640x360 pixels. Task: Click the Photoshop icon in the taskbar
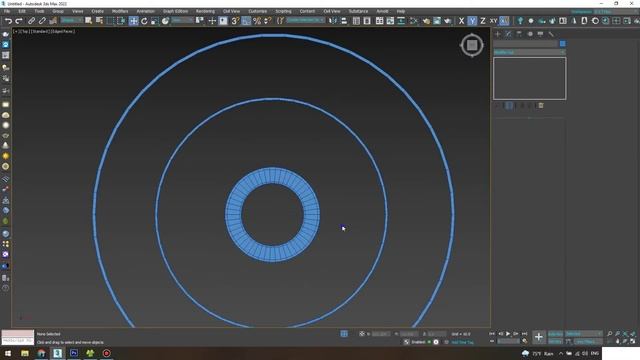(x=74, y=353)
